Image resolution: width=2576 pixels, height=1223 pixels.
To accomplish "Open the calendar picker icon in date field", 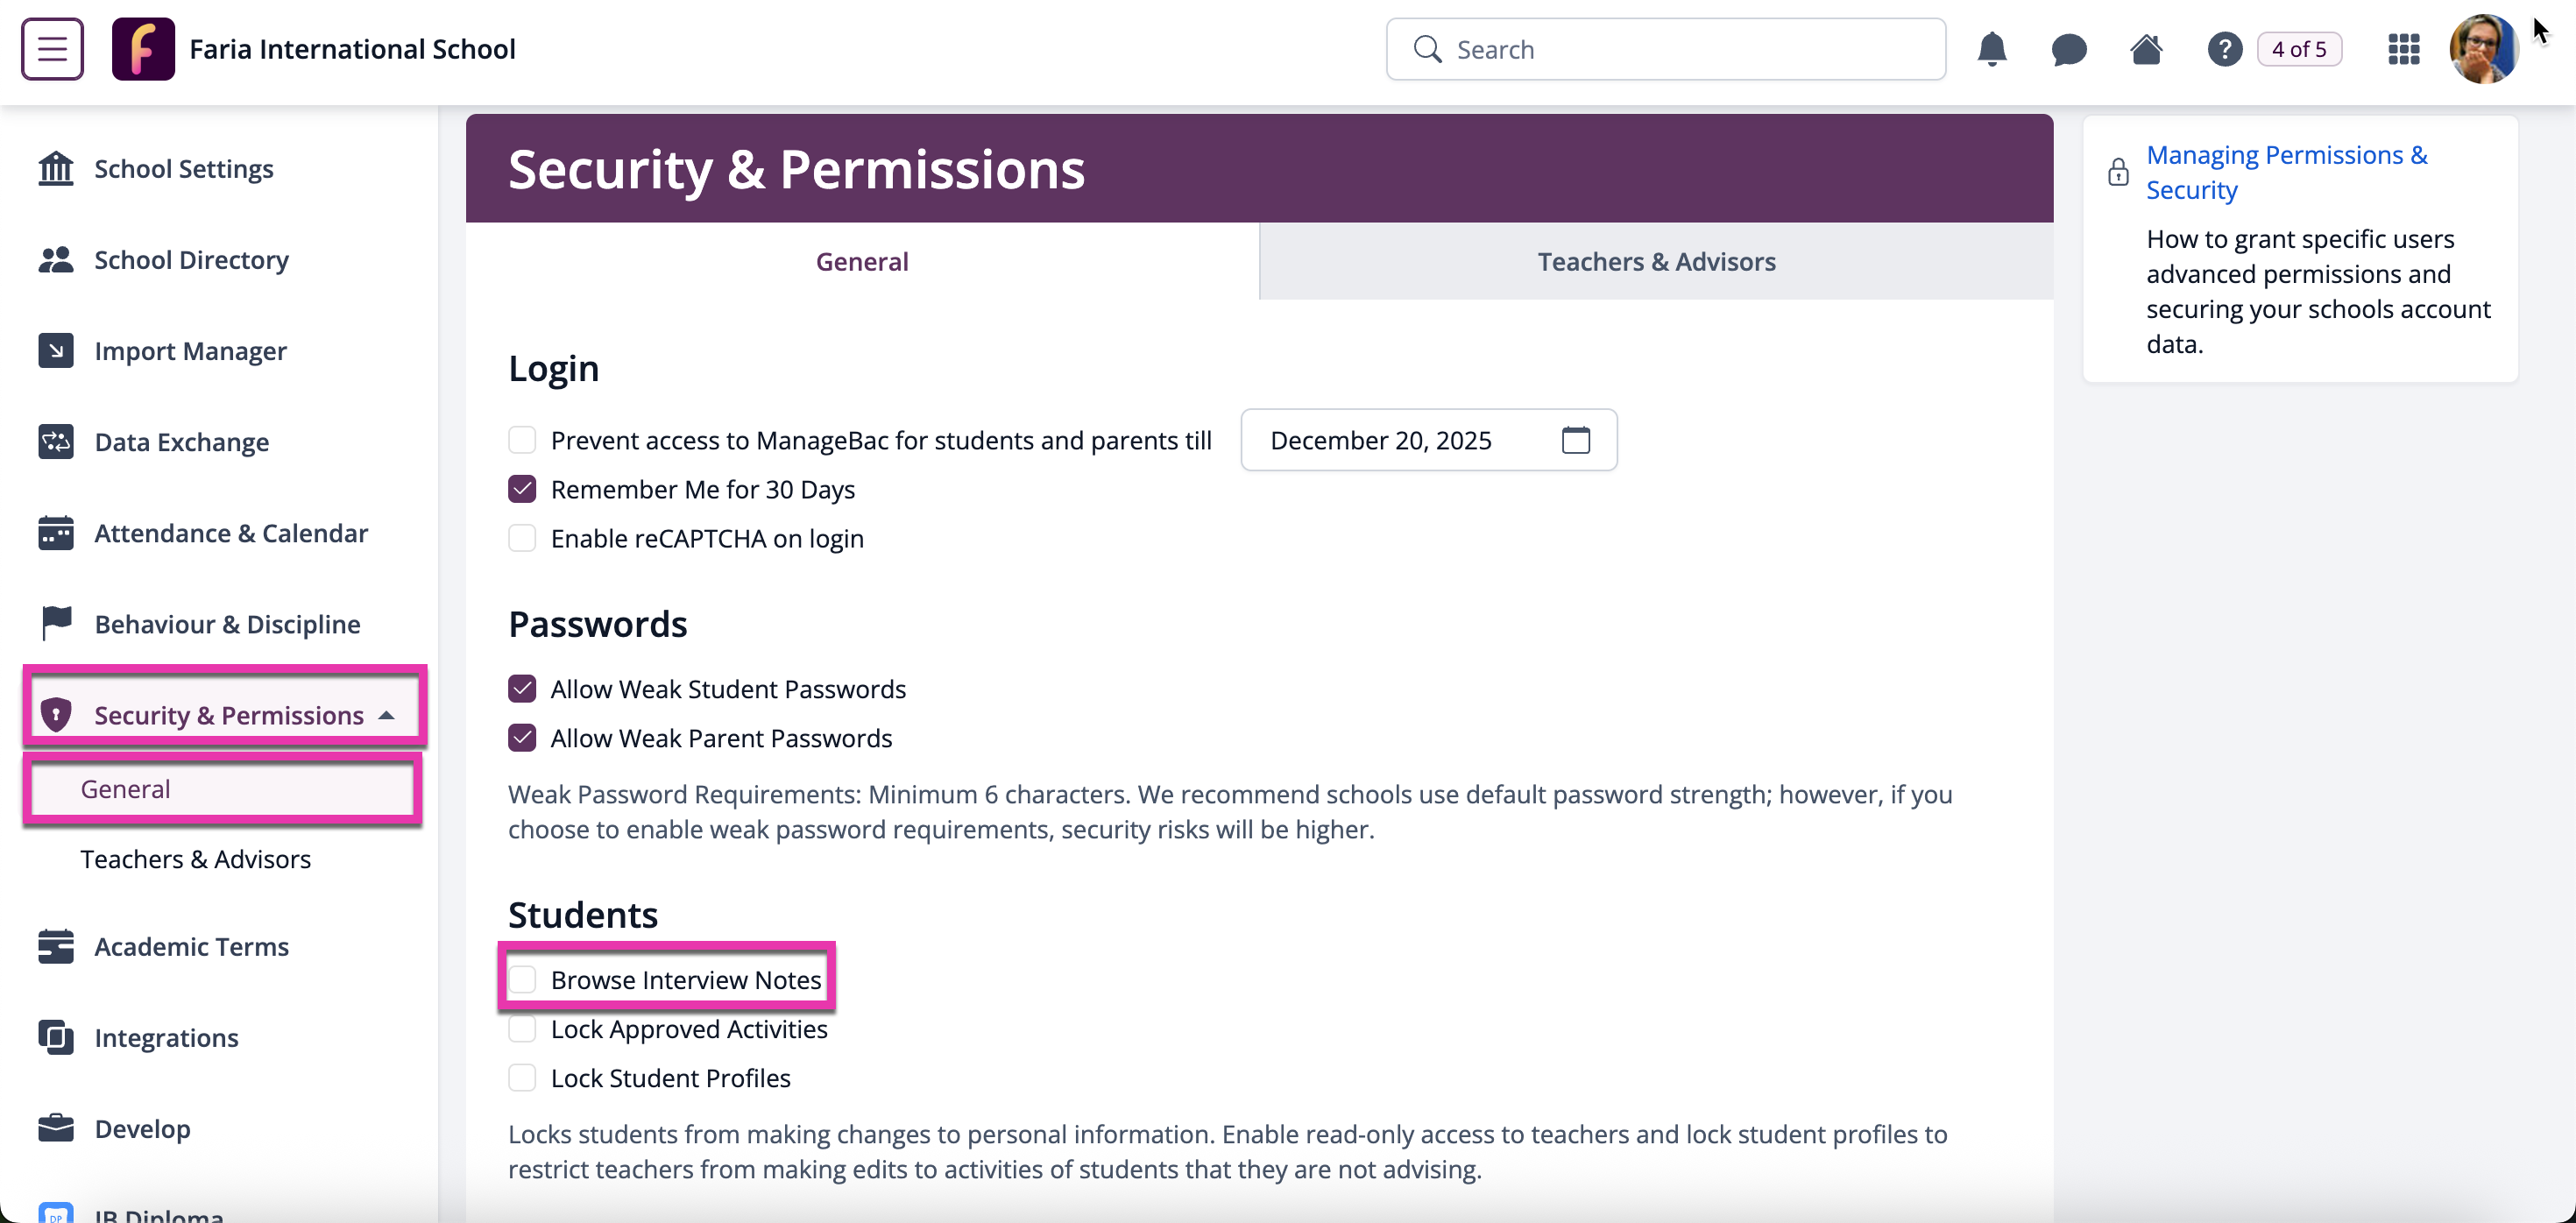I will [x=1575, y=440].
